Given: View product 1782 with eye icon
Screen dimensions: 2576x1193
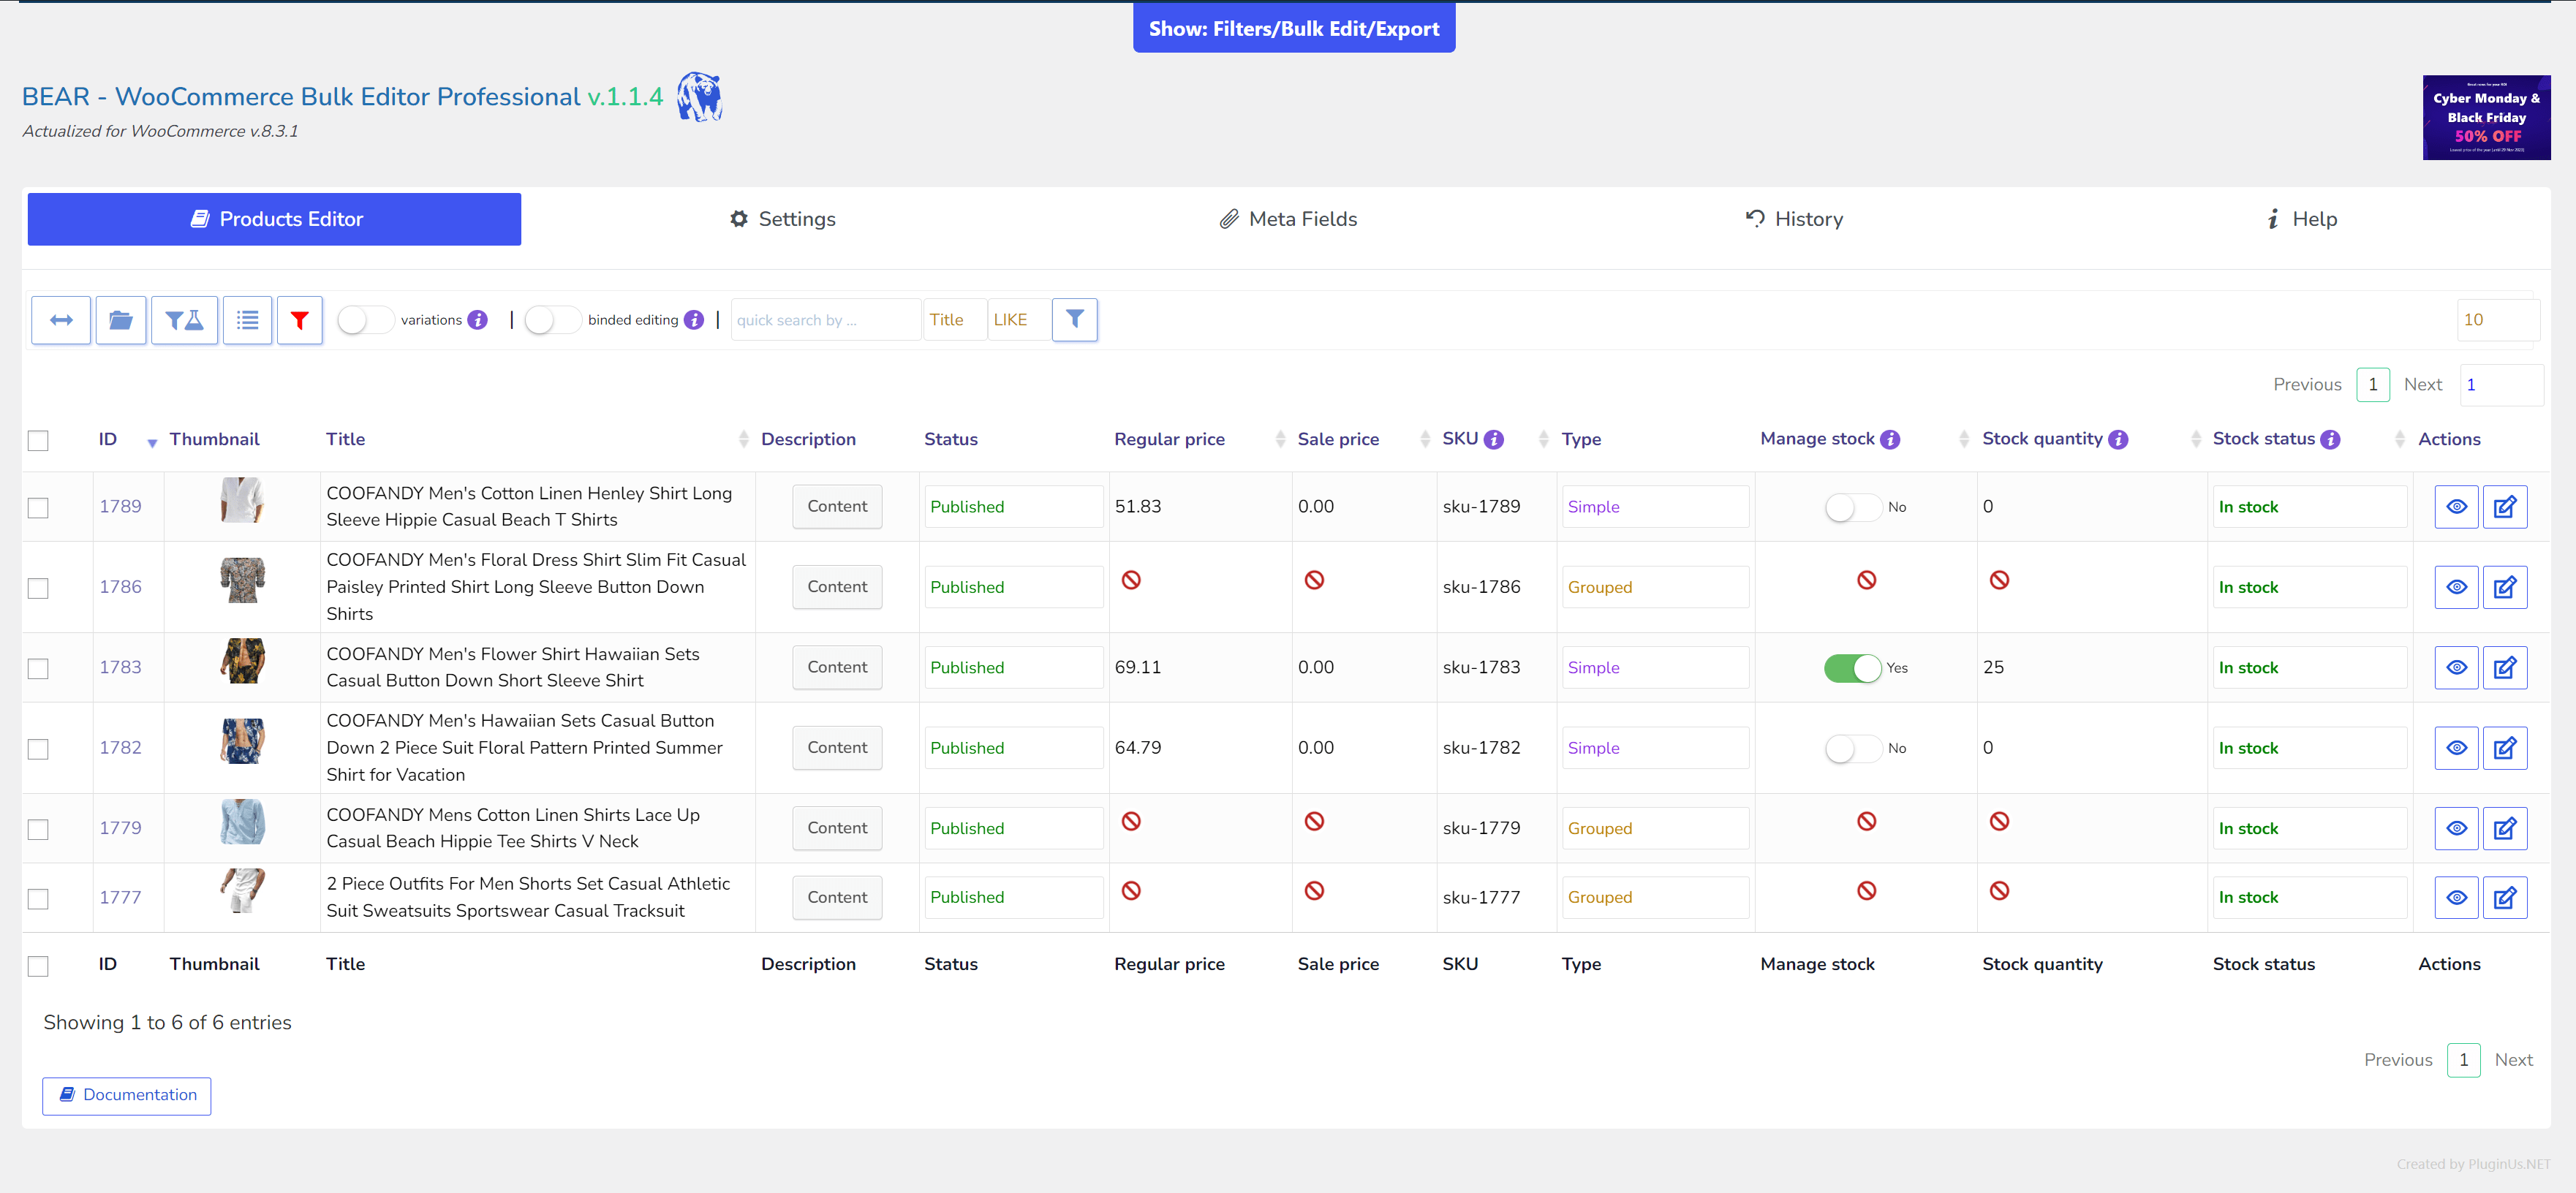Looking at the screenshot, I should click(2455, 748).
